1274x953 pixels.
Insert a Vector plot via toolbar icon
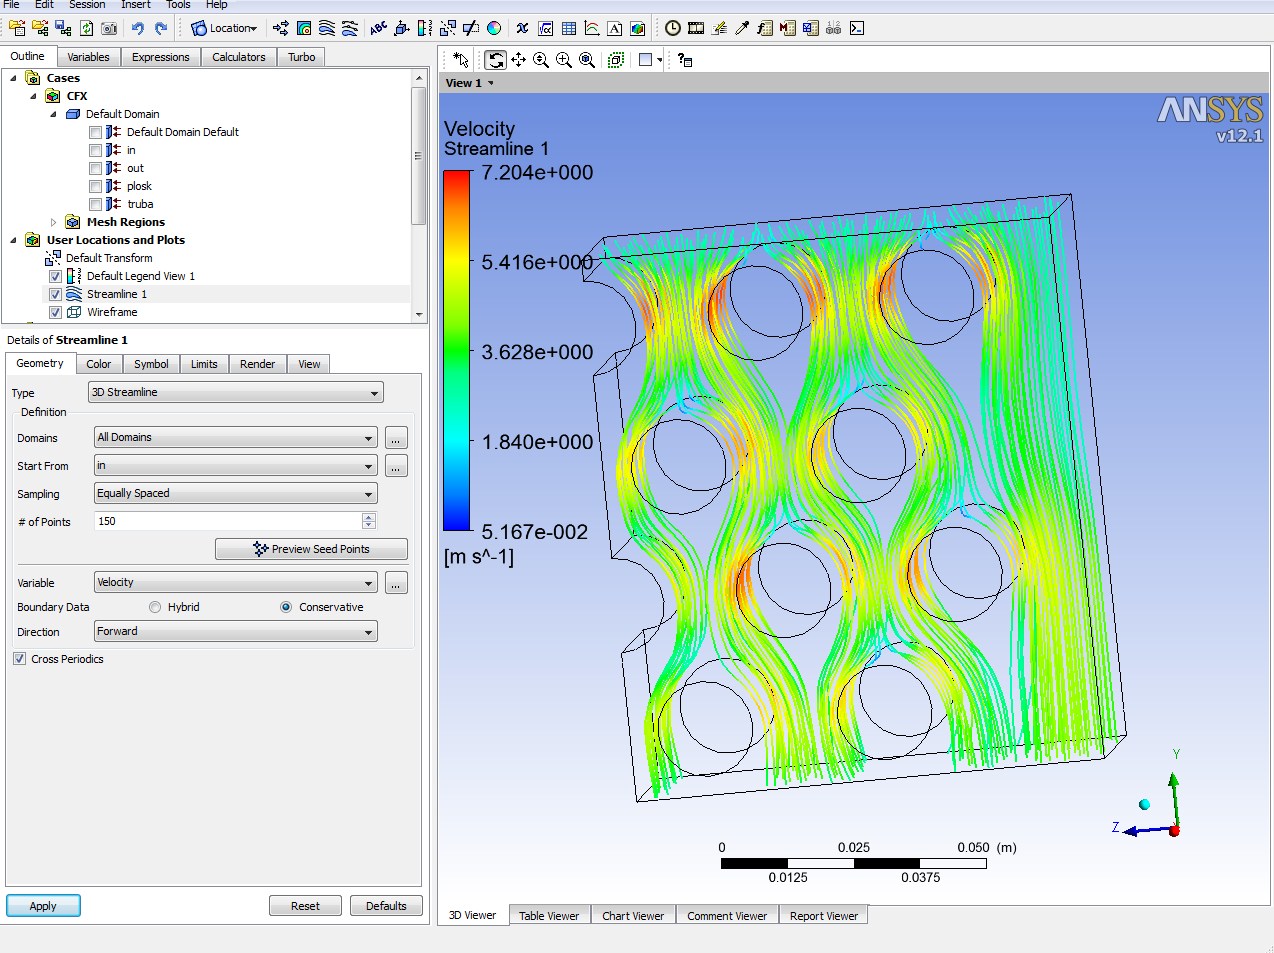281,28
